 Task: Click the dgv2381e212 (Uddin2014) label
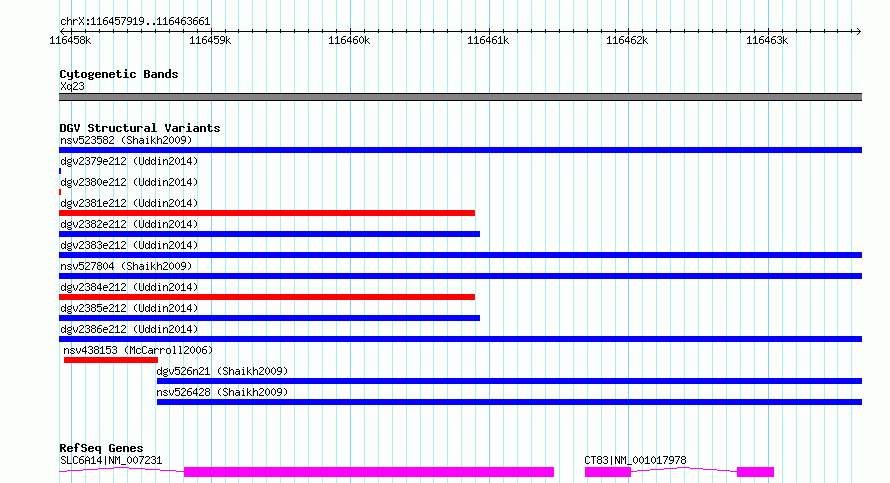click(x=129, y=203)
